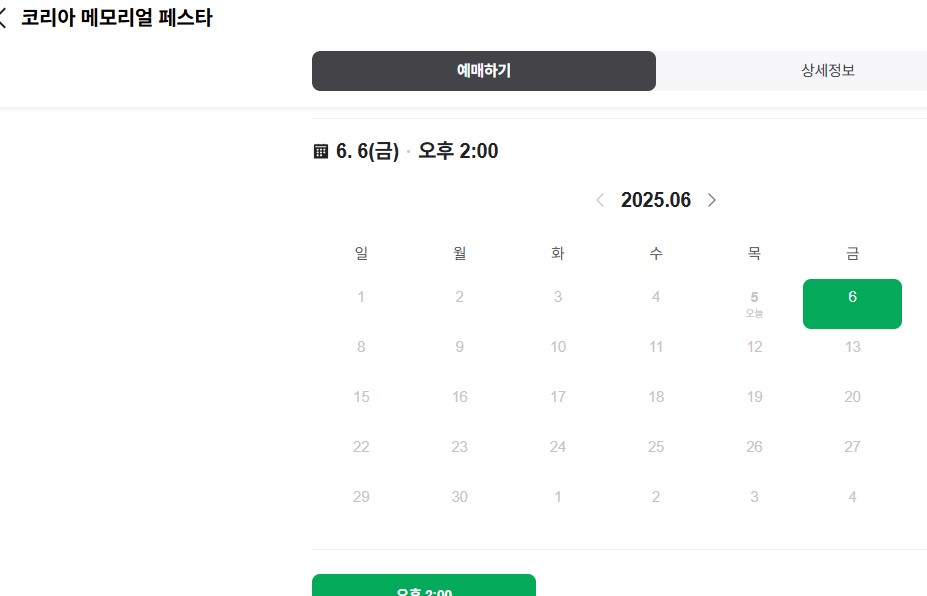Click the 2025.06 month label
This screenshot has width=927, height=596.
tap(655, 200)
